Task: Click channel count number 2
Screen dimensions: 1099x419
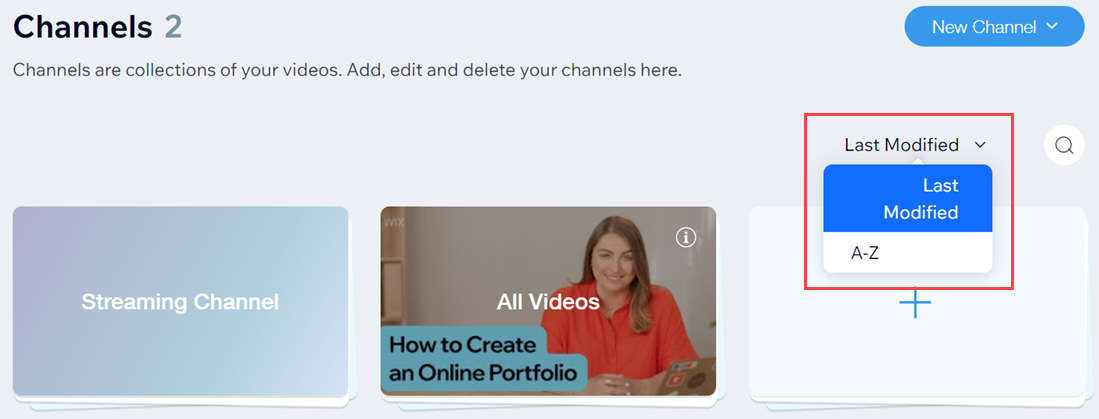Action: (x=173, y=27)
